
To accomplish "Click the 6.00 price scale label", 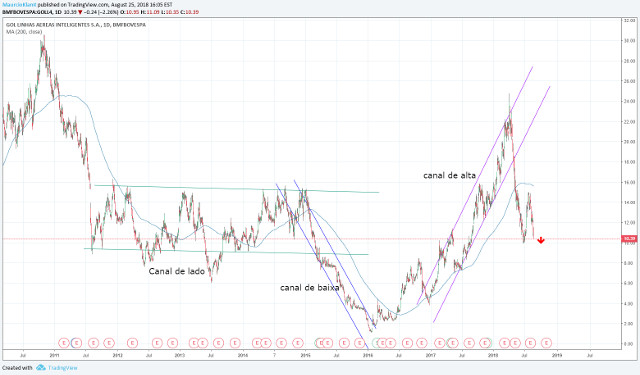I will tap(630, 283).
